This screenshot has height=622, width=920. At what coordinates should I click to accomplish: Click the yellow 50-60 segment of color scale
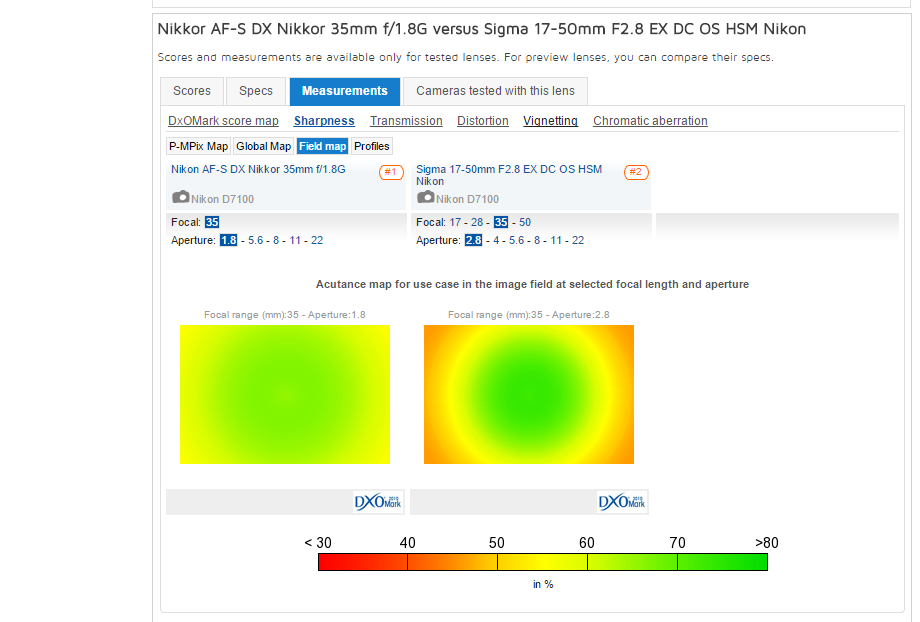(543, 562)
